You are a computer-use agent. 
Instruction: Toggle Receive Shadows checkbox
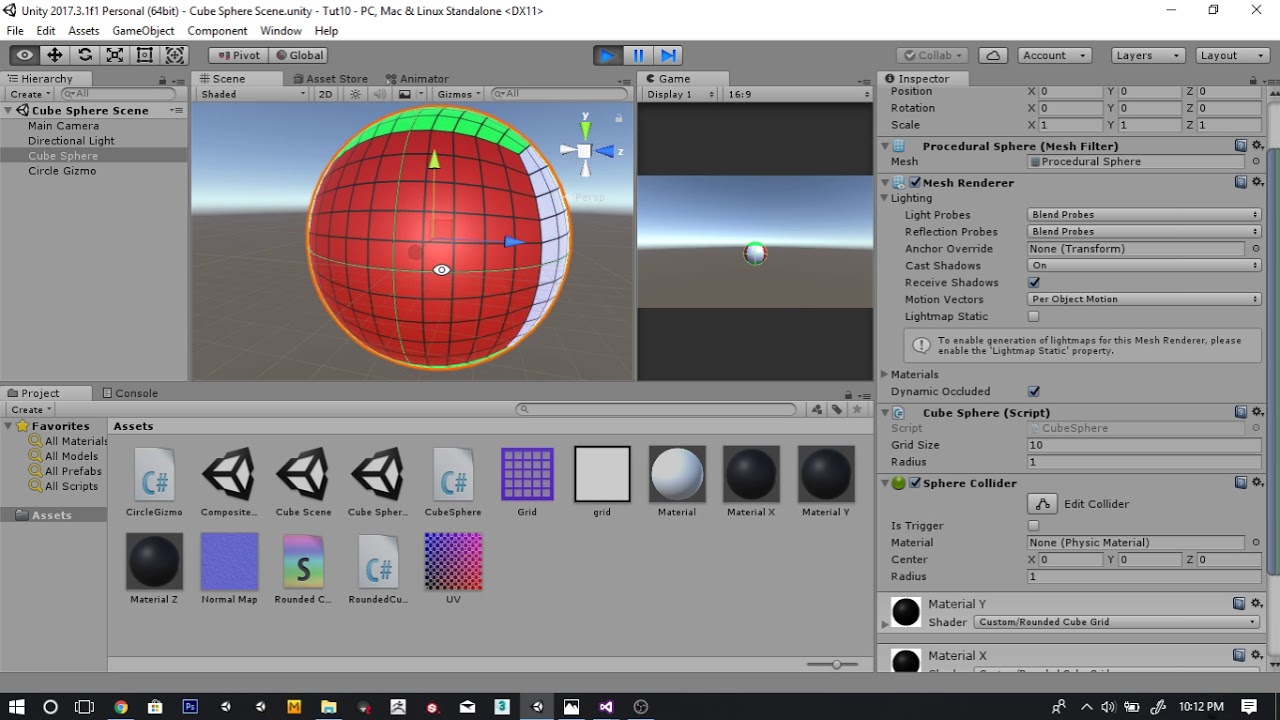coord(1034,283)
